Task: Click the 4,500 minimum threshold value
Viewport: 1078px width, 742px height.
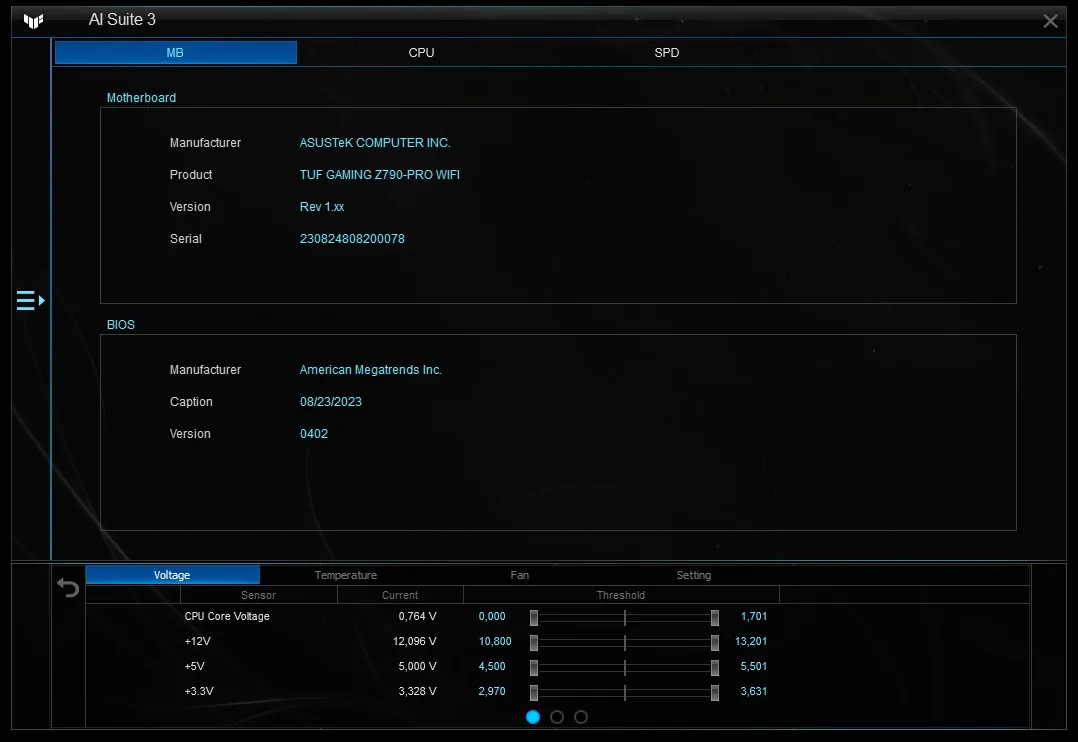Action: click(492, 666)
